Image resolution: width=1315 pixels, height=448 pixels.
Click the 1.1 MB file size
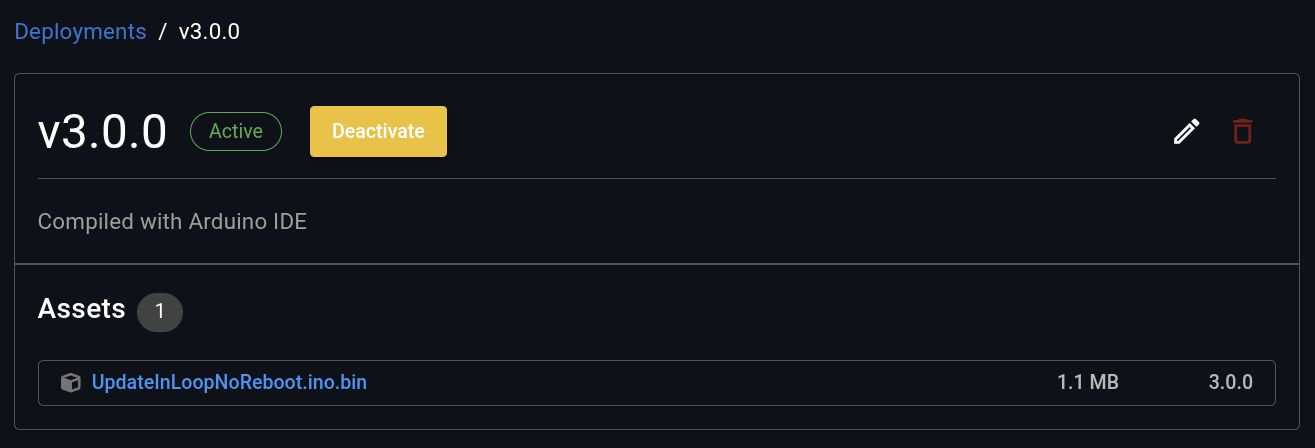point(1087,382)
